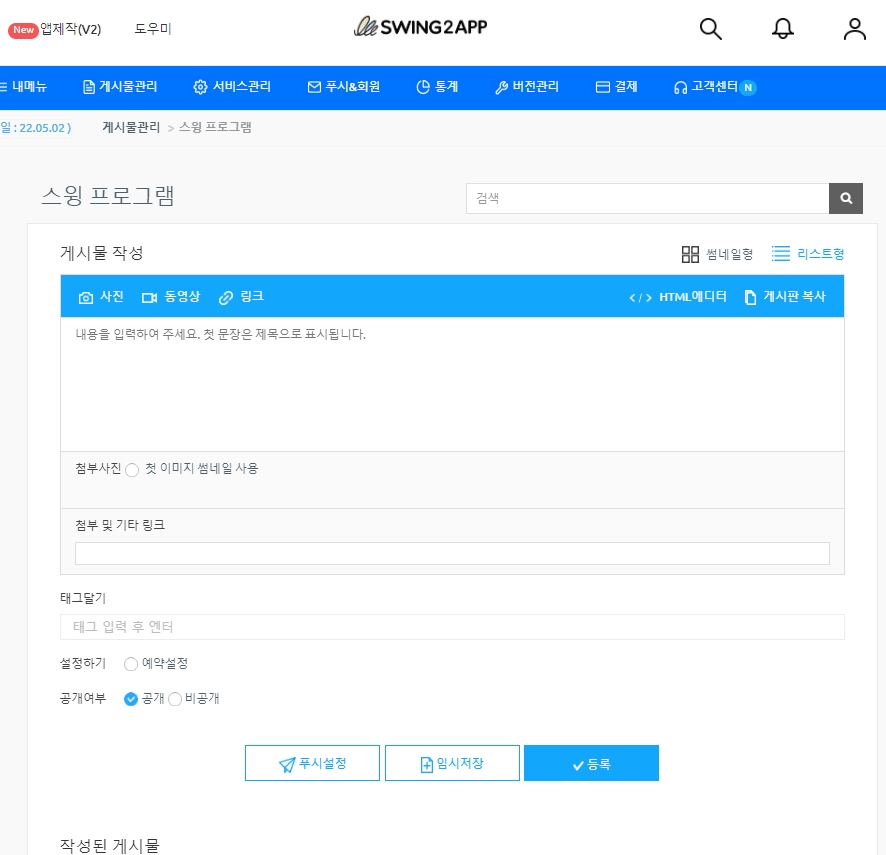This screenshot has height=855, width=886.
Task: Click 등록 submit button
Action: [x=591, y=763]
